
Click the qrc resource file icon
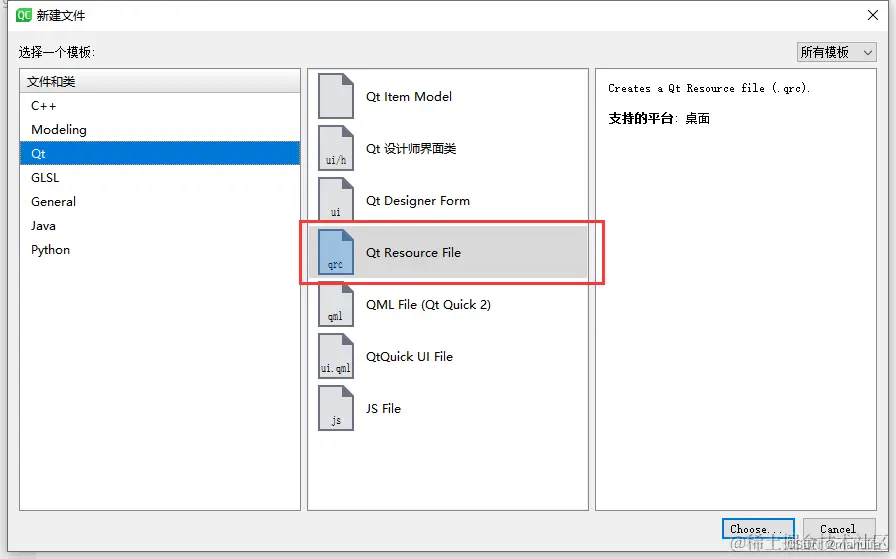coord(335,252)
